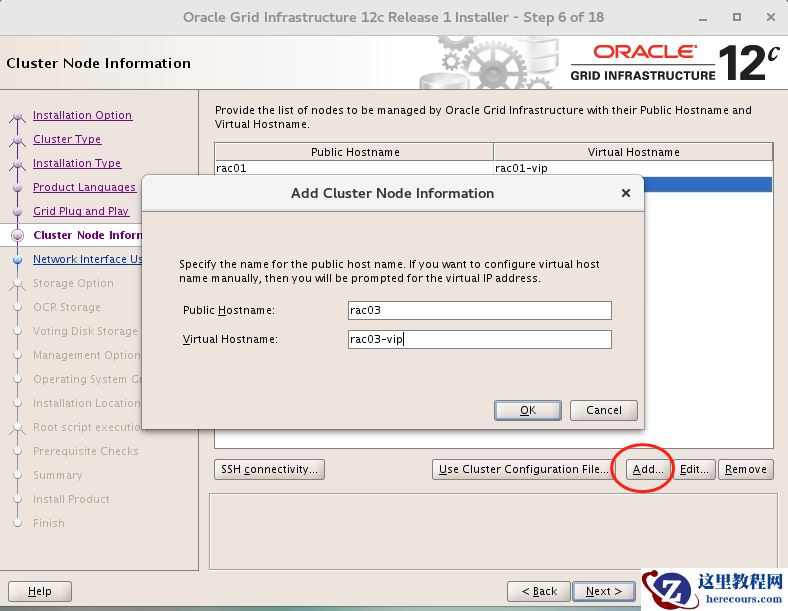
Task: Click the Voting Disk Storage step marker
Action: point(18,331)
